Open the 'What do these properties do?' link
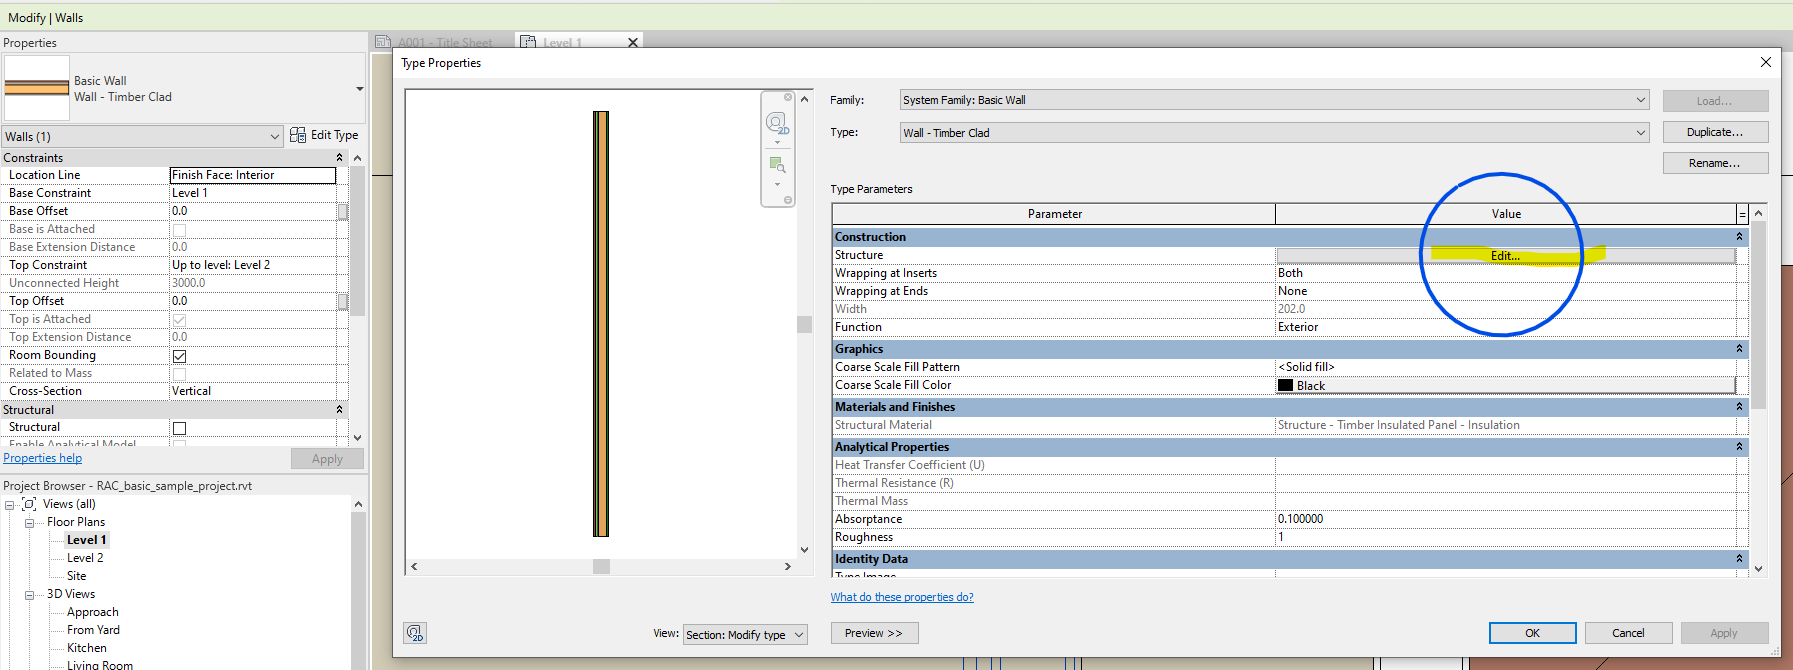Viewport: 1793px width, 670px height. tap(902, 597)
